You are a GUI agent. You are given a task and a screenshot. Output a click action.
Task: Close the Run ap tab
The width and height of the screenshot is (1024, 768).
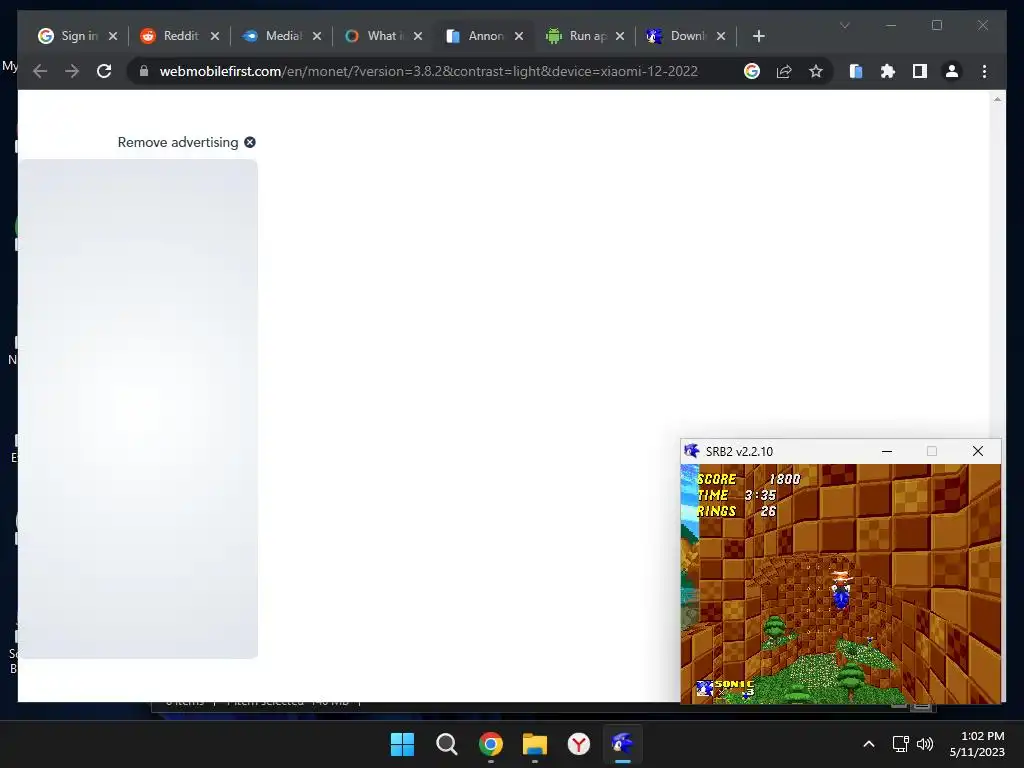(620, 36)
